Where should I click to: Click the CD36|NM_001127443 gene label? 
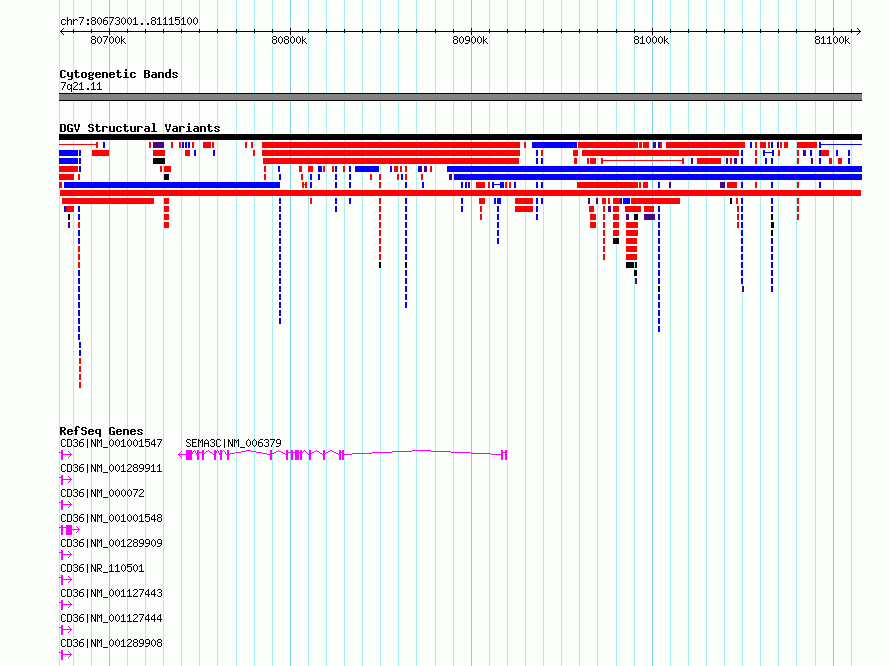(x=111, y=593)
